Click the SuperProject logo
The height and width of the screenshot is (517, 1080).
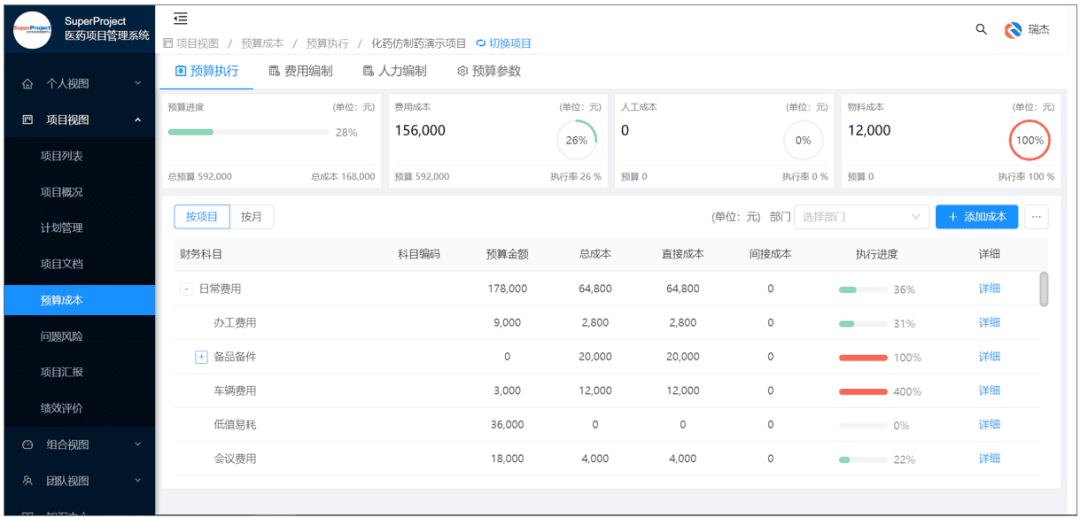pos(34,29)
